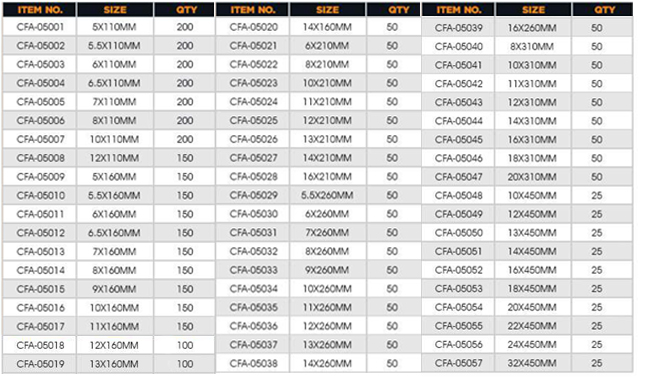Select item number CFA-05020
The height and width of the screenshot is (391, 650).
coord(254,27)
